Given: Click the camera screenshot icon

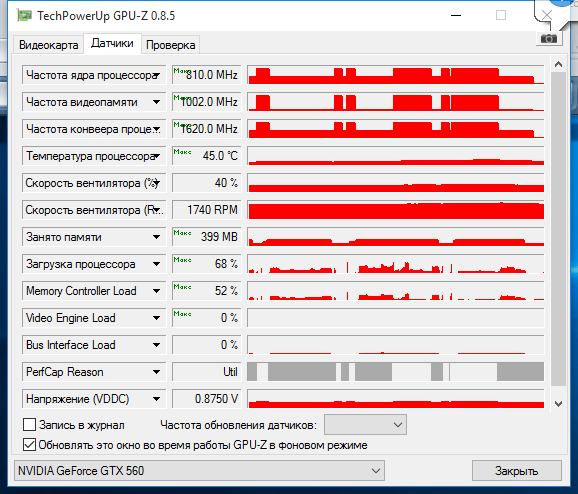Looking at the screenshot, I should [x=549, y=38].
